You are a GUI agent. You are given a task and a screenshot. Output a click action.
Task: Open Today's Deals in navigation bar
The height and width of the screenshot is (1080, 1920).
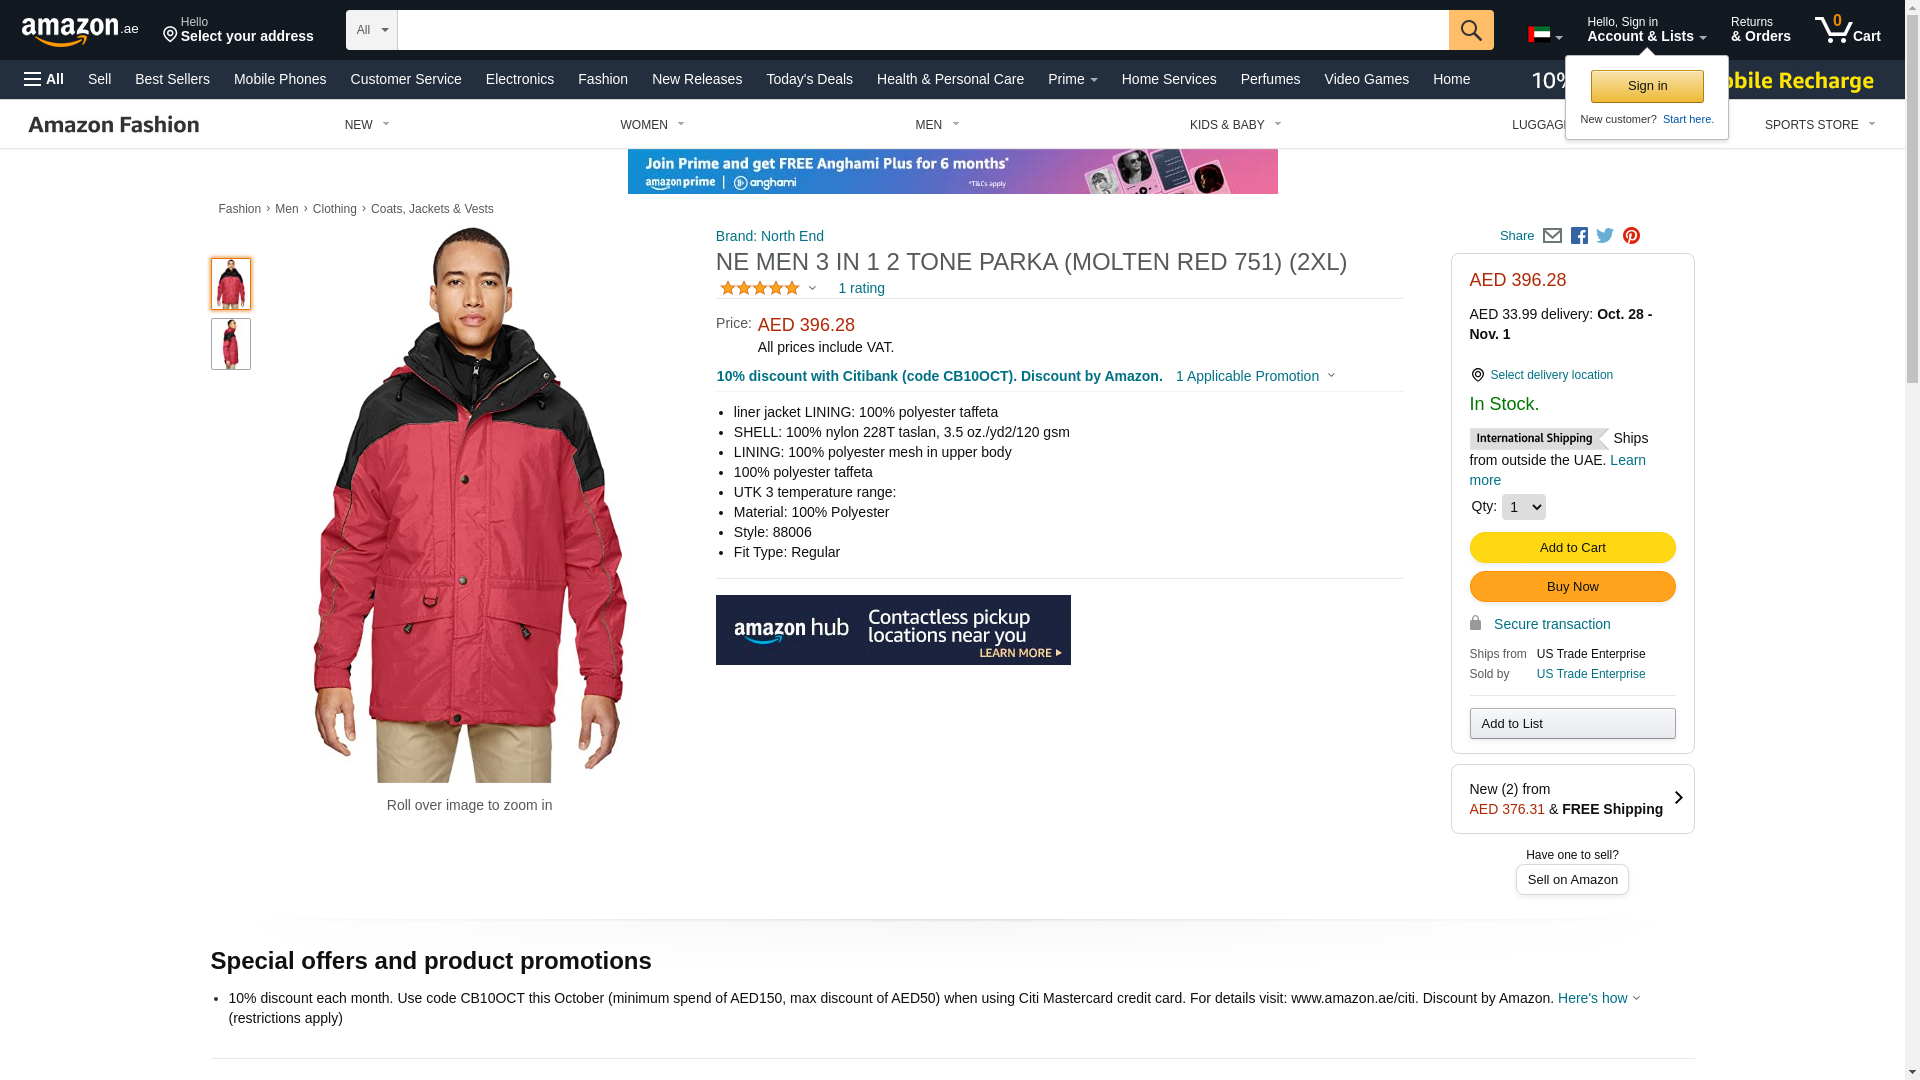pos(809,79)
